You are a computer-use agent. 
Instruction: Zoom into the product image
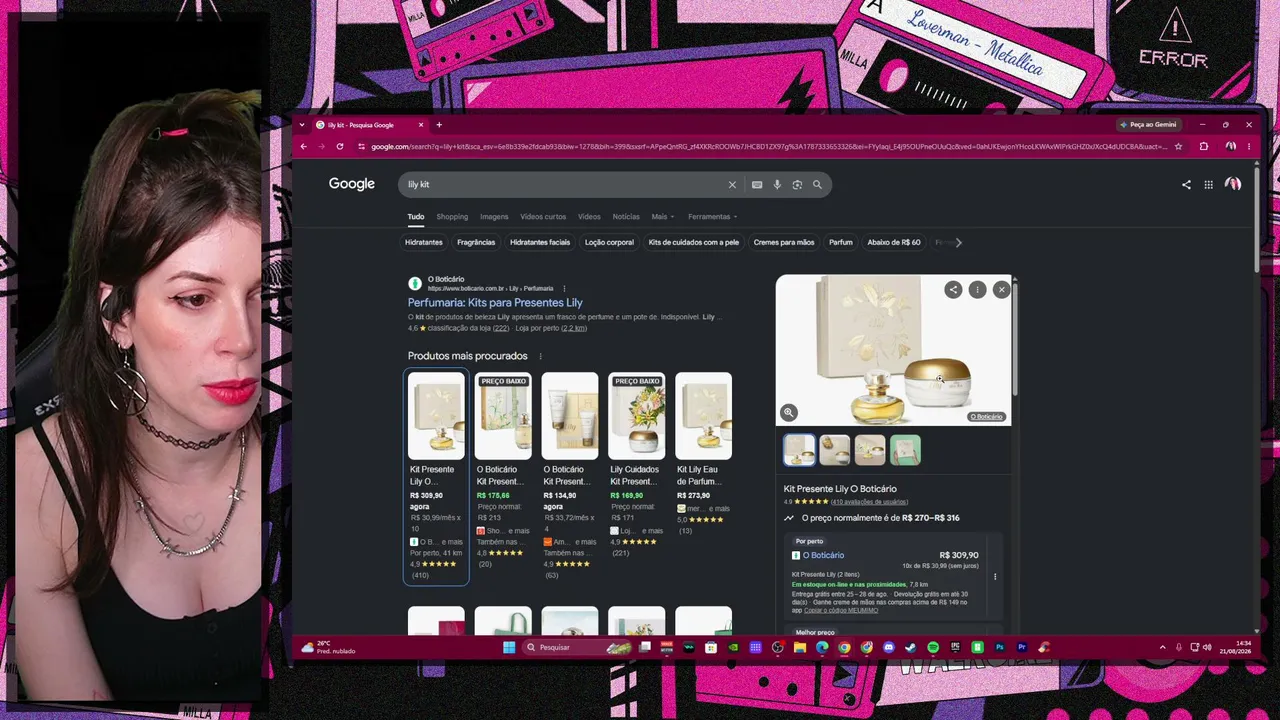(789, 412)
